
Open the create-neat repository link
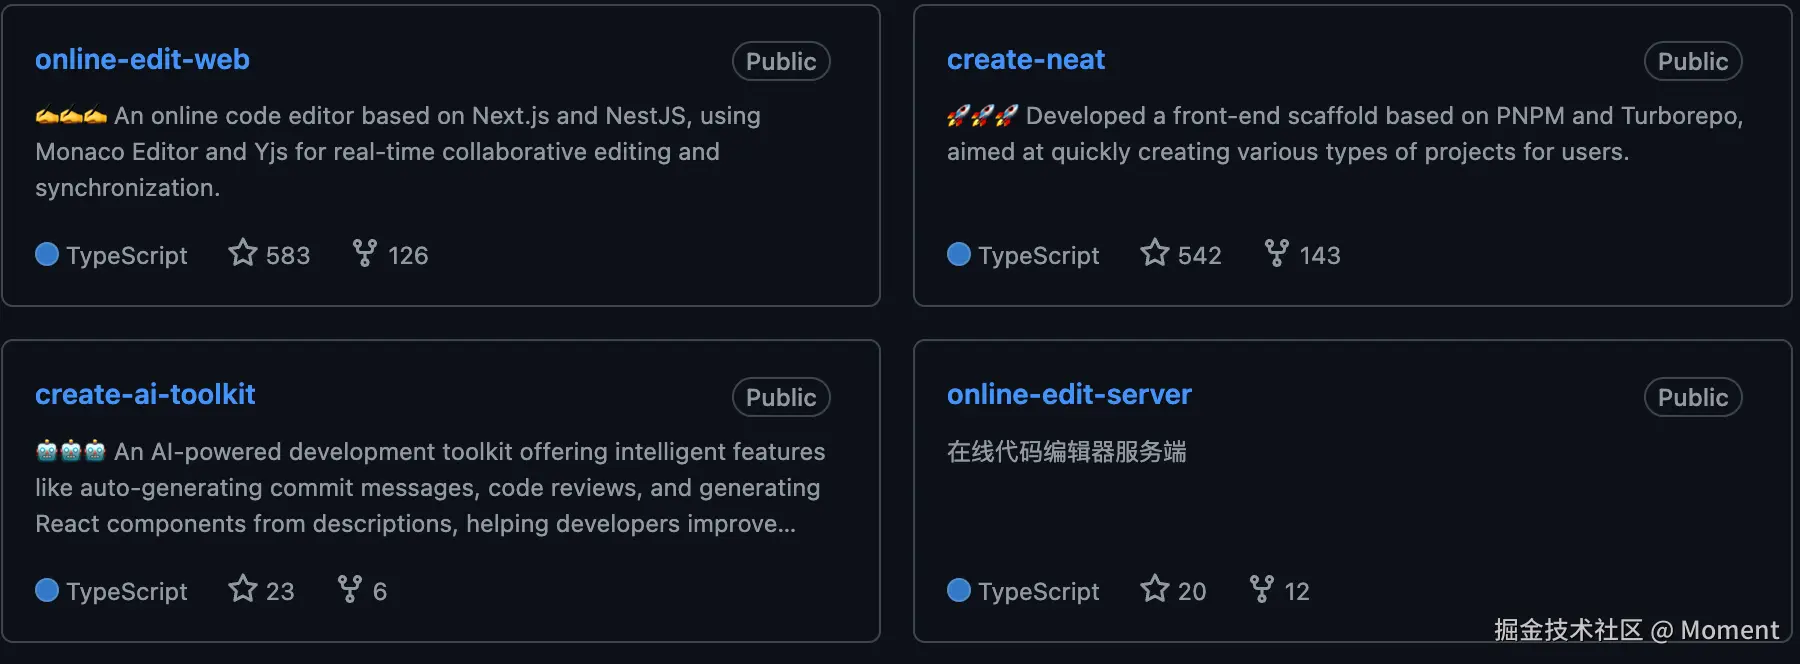click(1025, 60)
